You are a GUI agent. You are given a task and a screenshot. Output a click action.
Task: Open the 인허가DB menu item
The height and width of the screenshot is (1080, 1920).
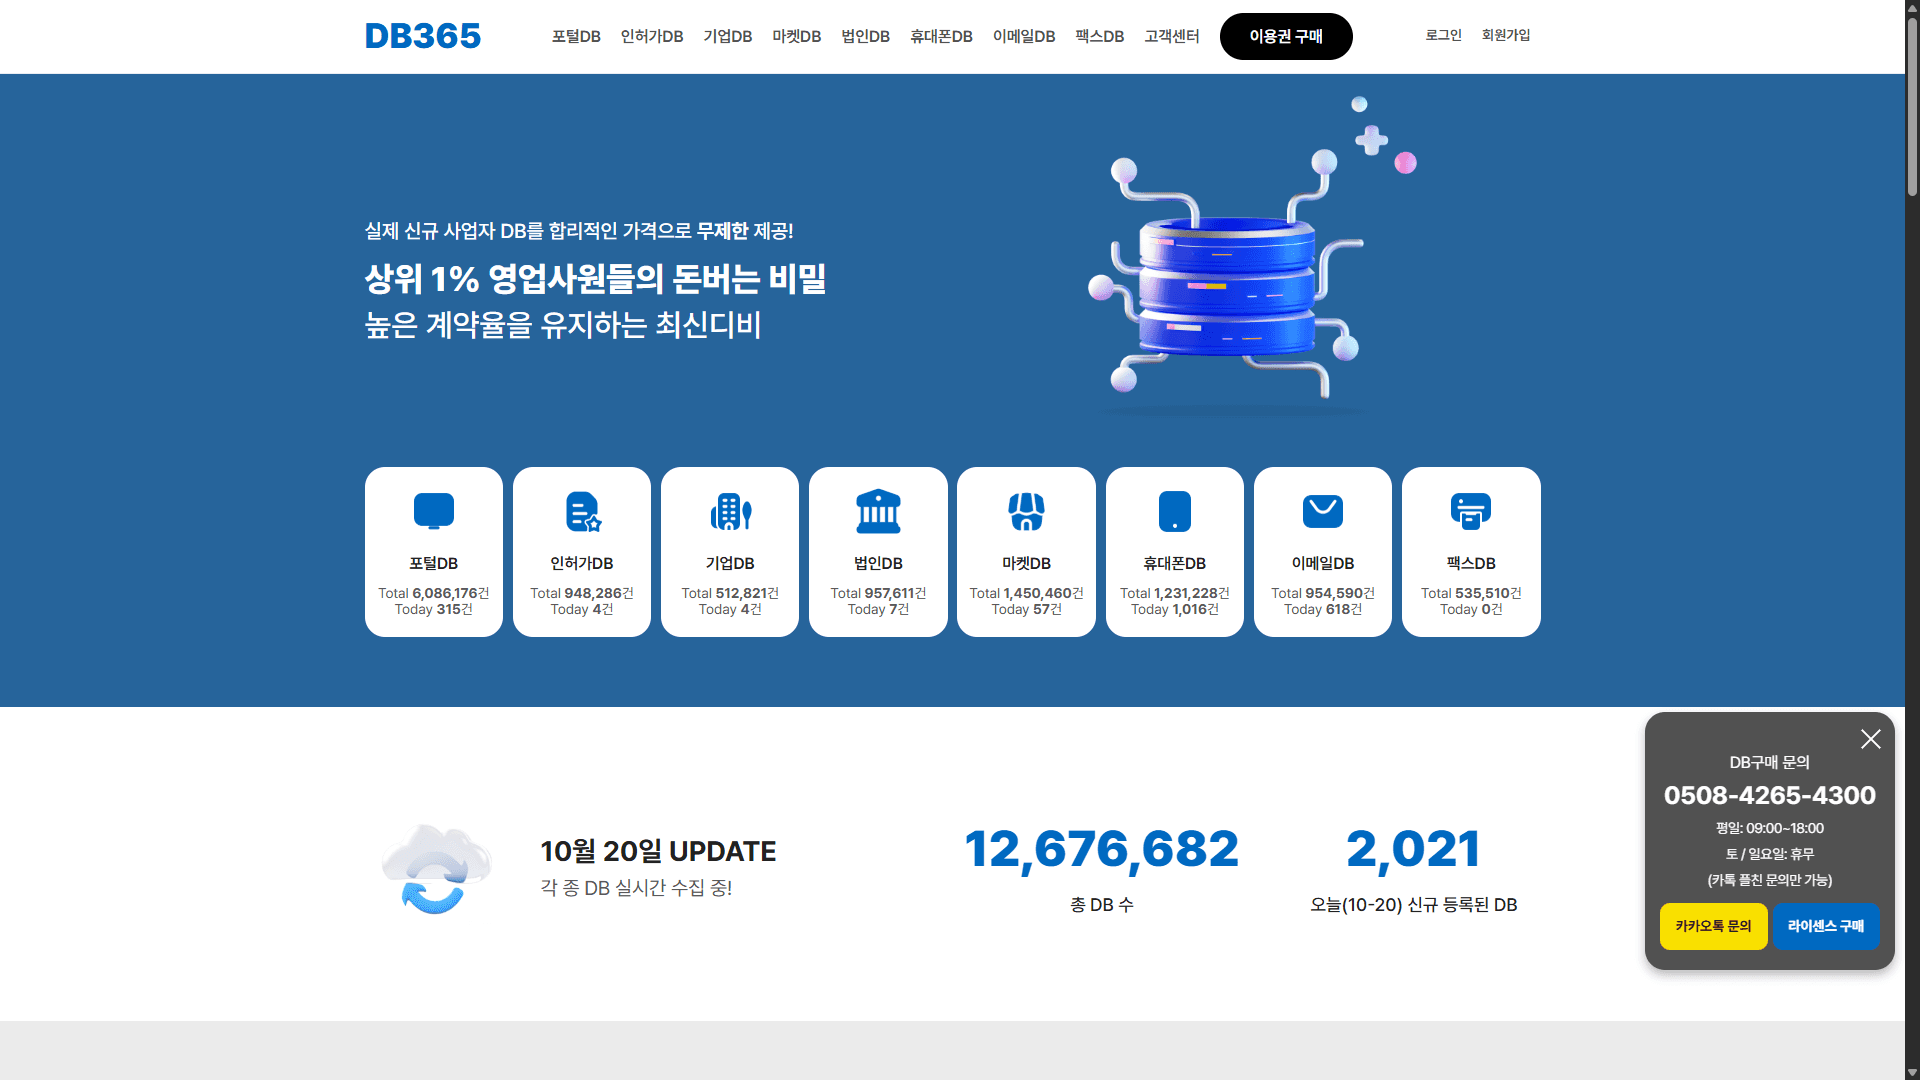(x=652, y=36)
